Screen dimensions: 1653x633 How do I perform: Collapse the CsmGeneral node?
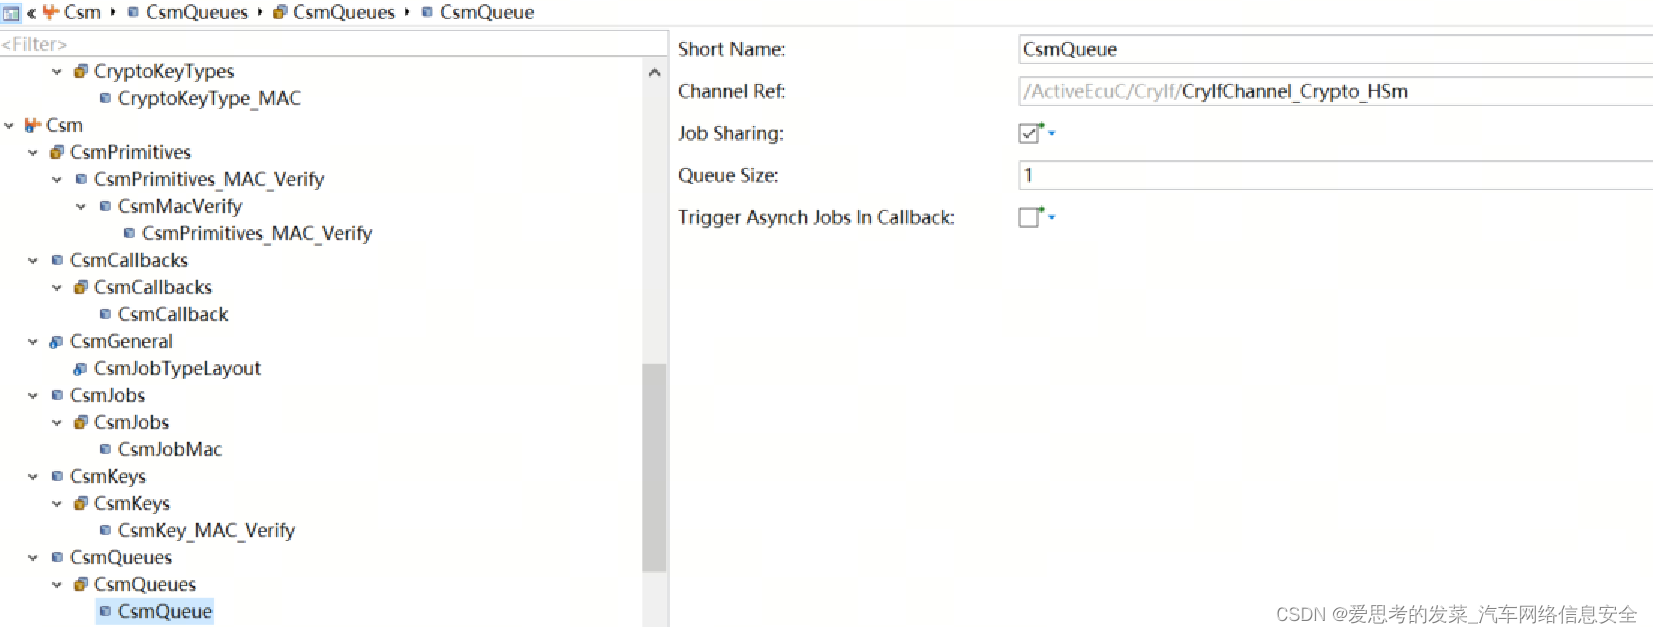click(x=33, y=341)
